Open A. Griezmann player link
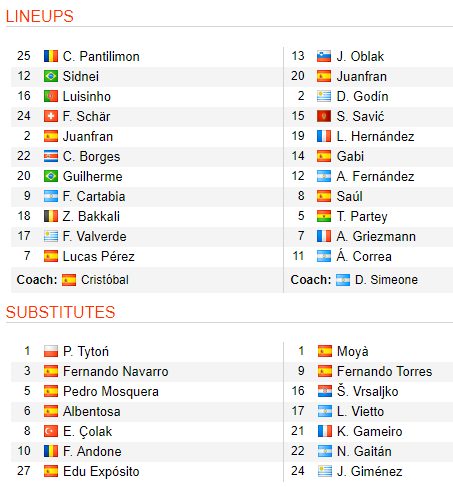This screenshot has width=453, height=487. tap(376, 236)
